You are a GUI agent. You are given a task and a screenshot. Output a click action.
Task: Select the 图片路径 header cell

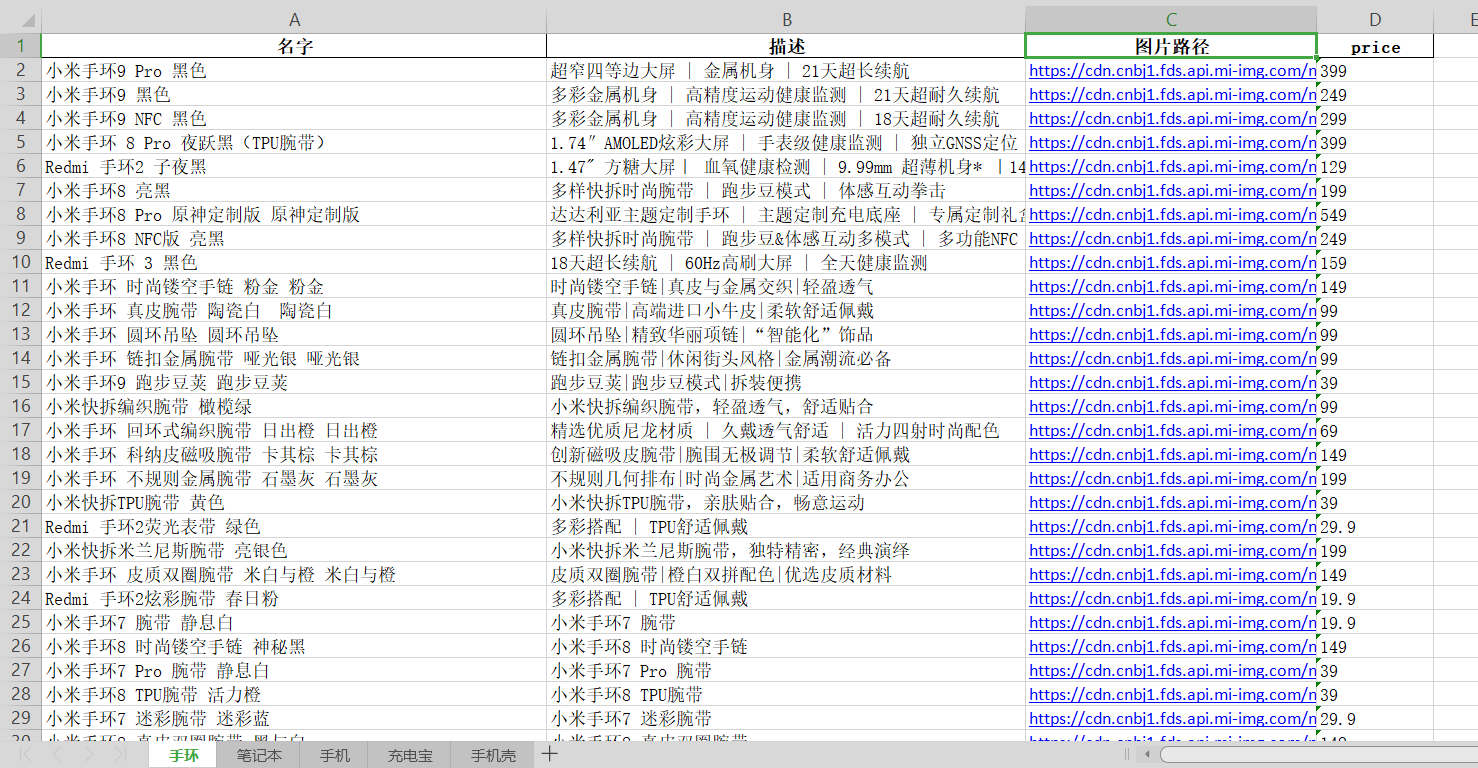coord(1171,46)
